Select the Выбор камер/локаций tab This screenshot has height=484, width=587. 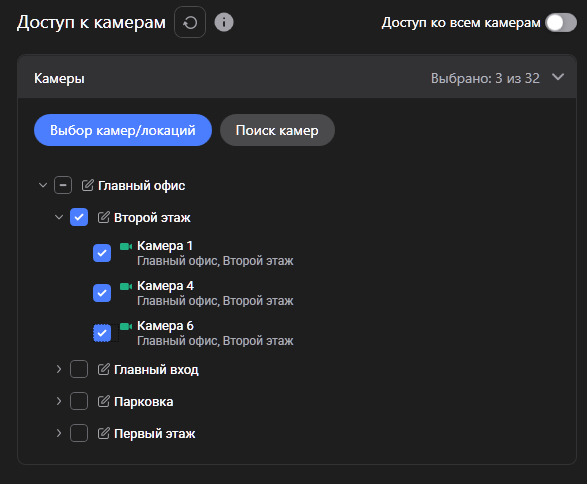(123, 130)
